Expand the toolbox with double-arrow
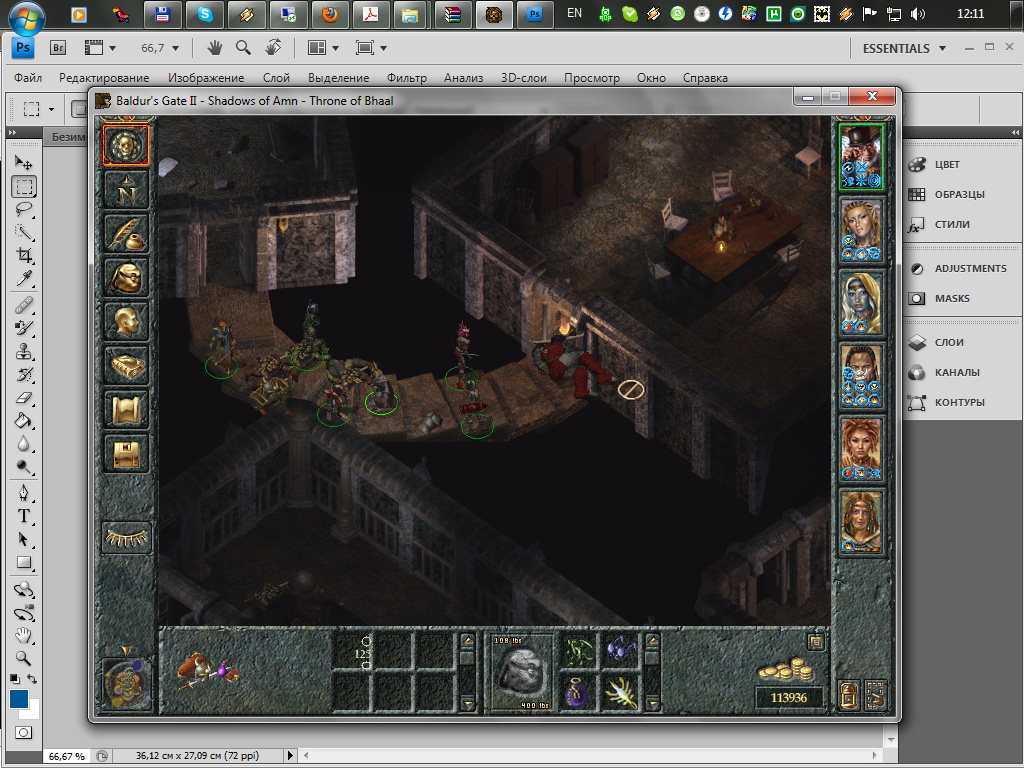This screenshot has width=1024, height=768. coord(12,133)
